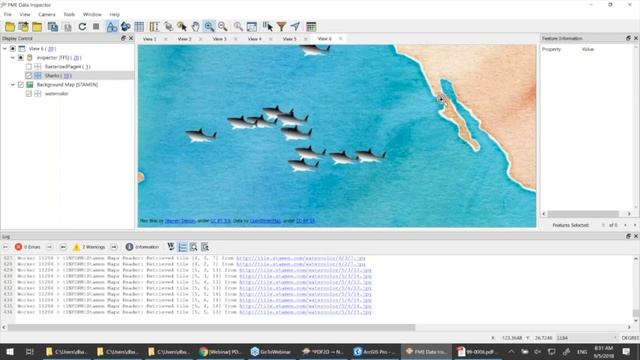Open the File menu
Screen dimensions: 640x360
click(x=8, y=14)
